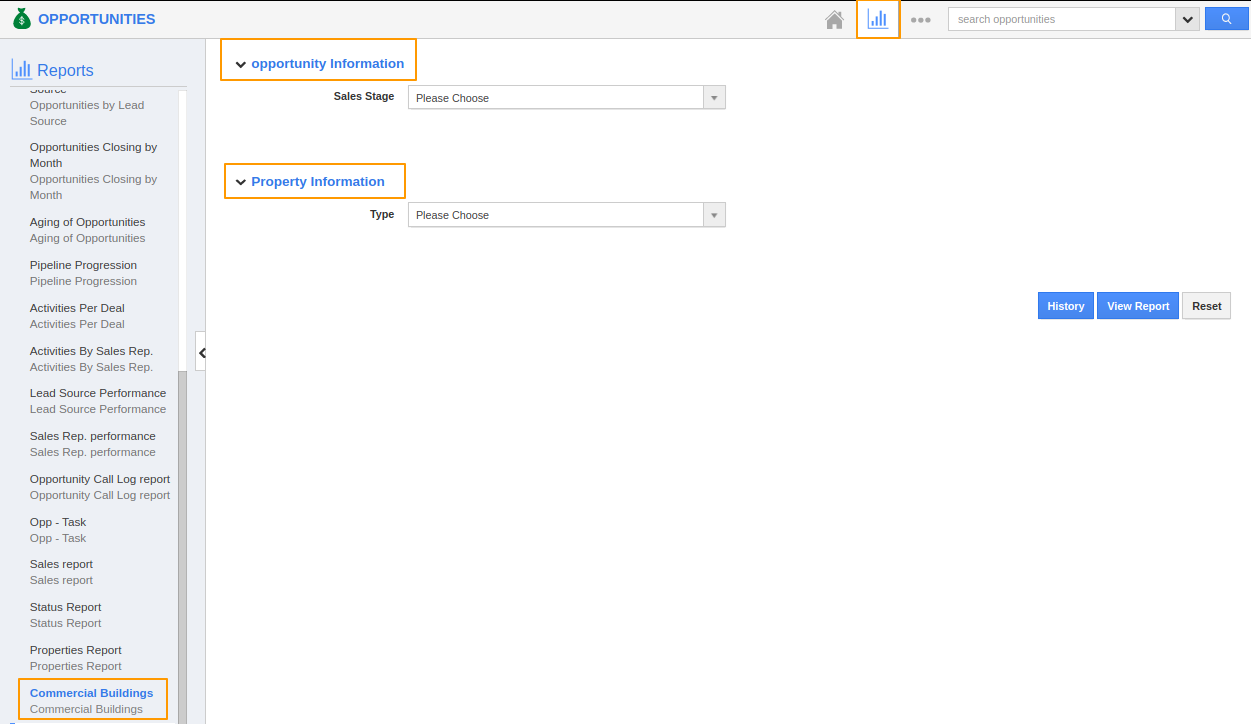Open the Sales Stage dropdown

pyautogui.click(x=566, y=98)
